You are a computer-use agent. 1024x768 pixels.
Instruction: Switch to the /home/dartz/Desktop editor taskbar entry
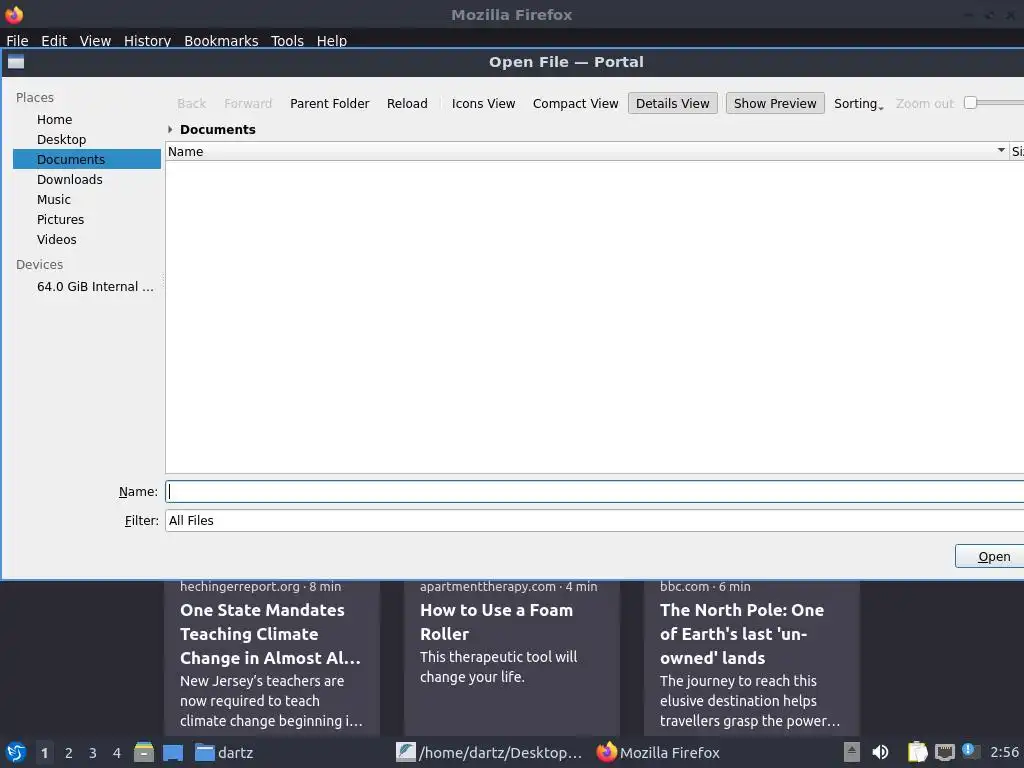pos(488,752)
